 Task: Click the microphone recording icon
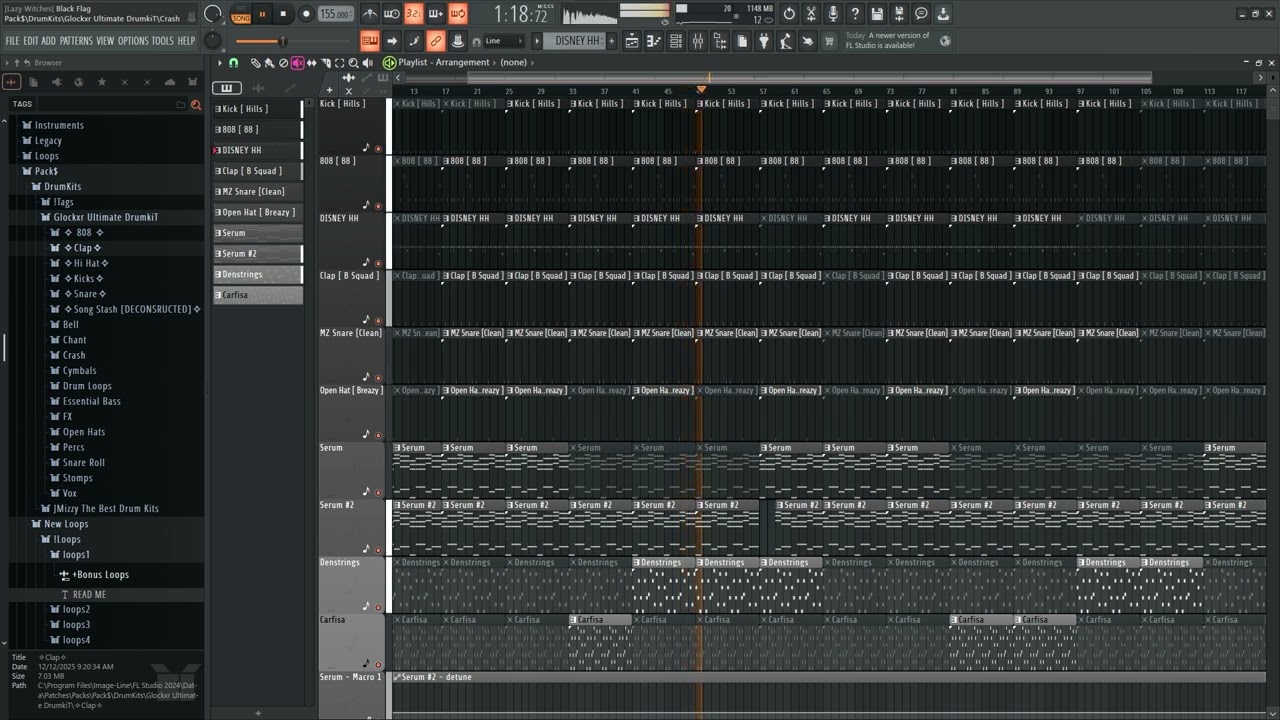833,14
